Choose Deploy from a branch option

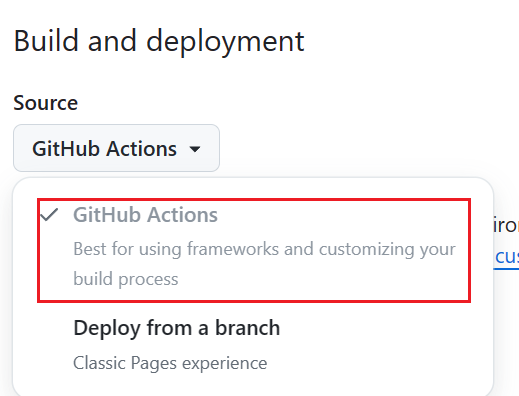[254, 345]
